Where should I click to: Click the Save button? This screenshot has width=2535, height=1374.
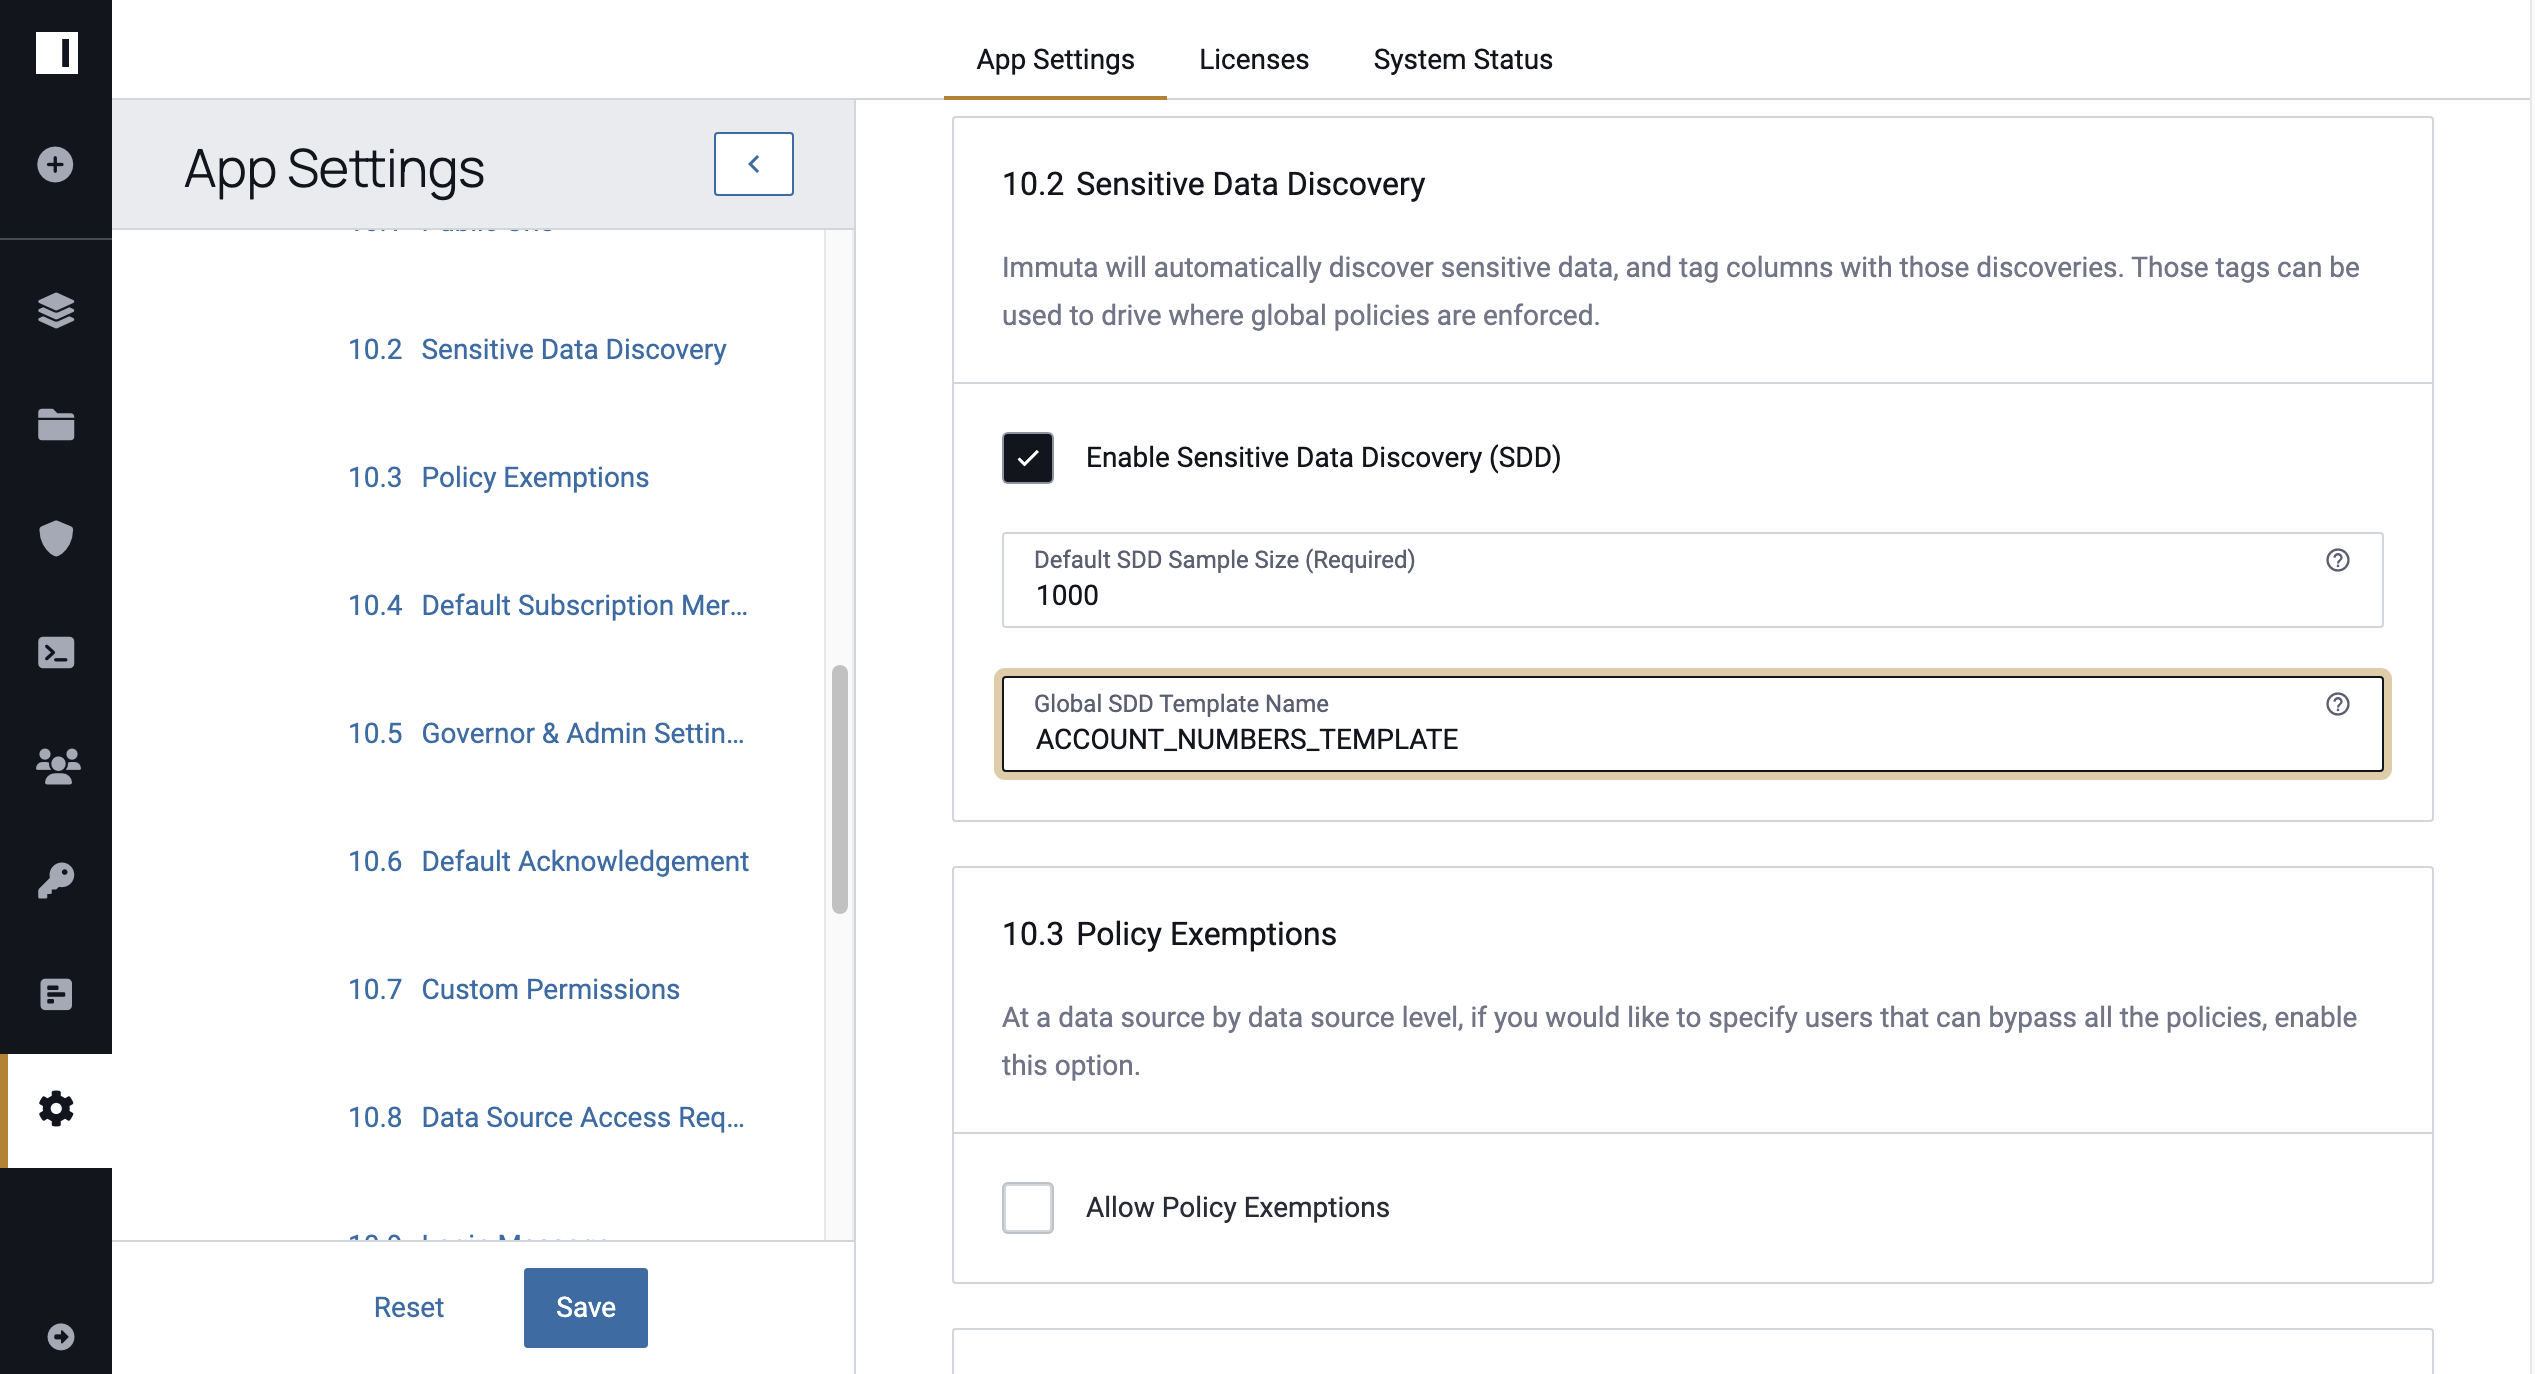pos(583,1306)
